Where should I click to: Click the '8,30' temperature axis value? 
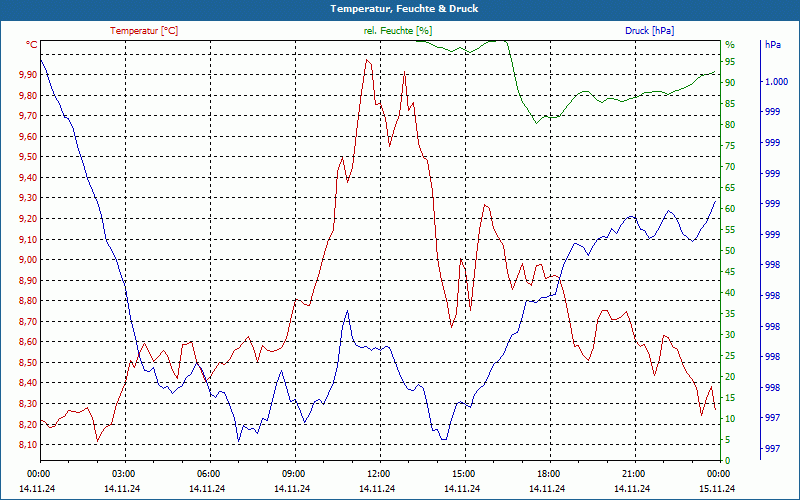tap(29, 404)
